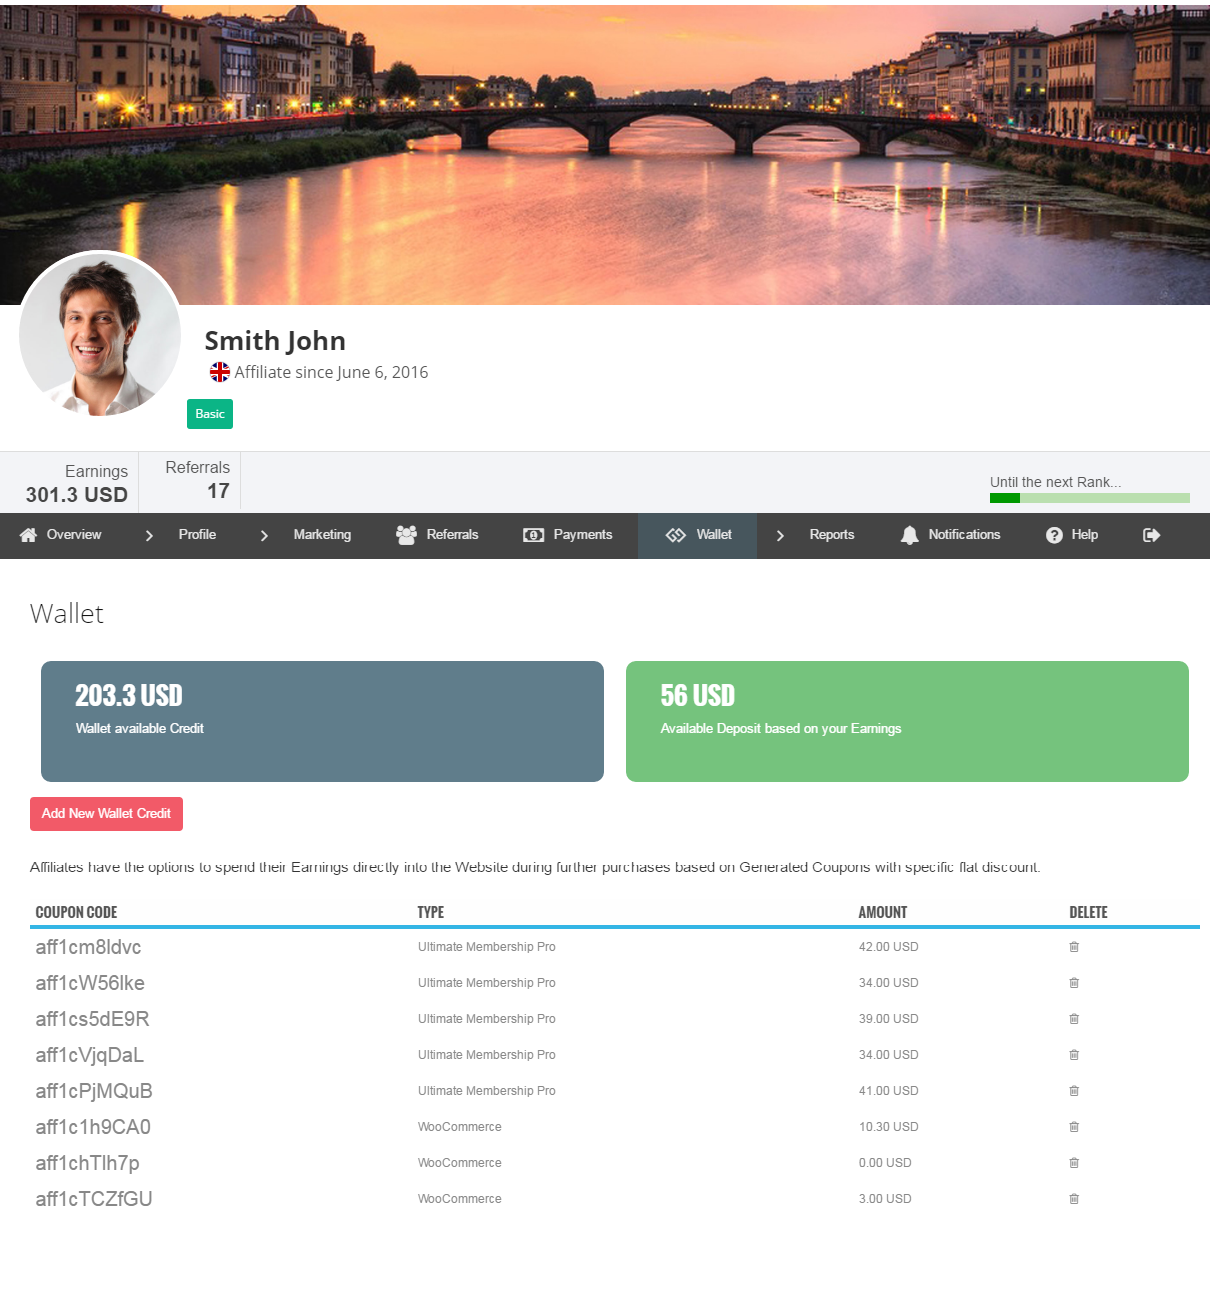Click the 42.00 USD amount
This screenshot has width=1210, height=1298.
click(x=888, y=947)
